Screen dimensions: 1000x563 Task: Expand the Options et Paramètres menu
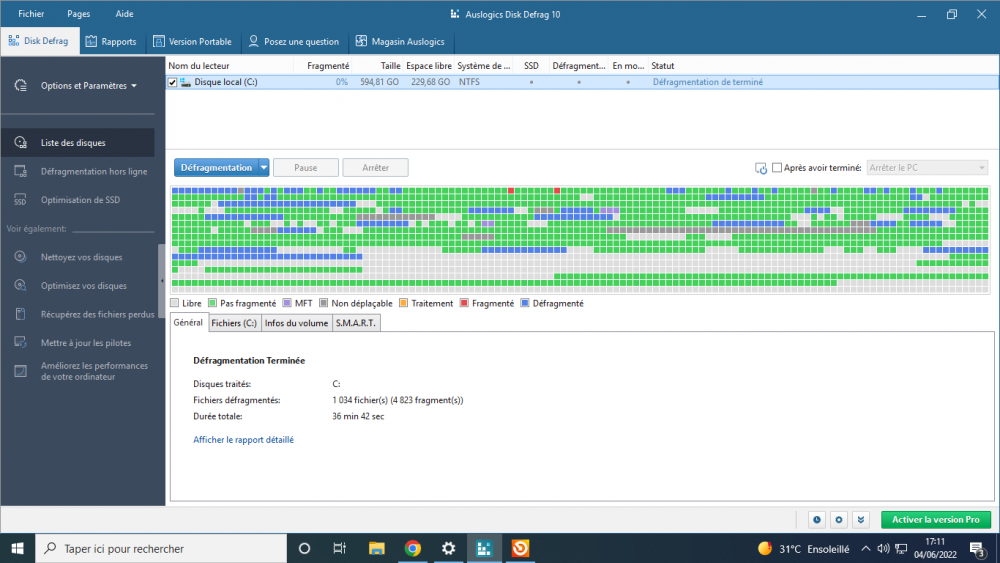(x=89, y=86)
